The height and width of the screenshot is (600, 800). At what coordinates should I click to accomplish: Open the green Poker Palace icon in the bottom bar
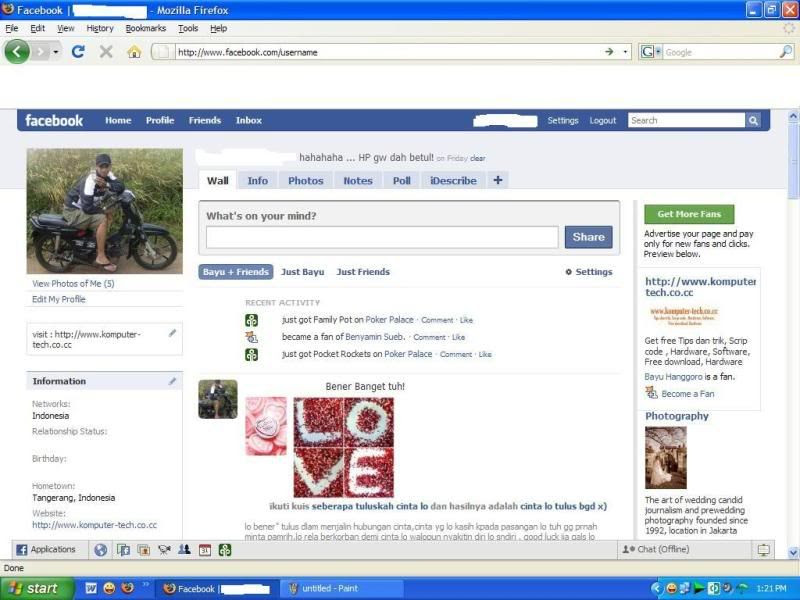(225, 549)
